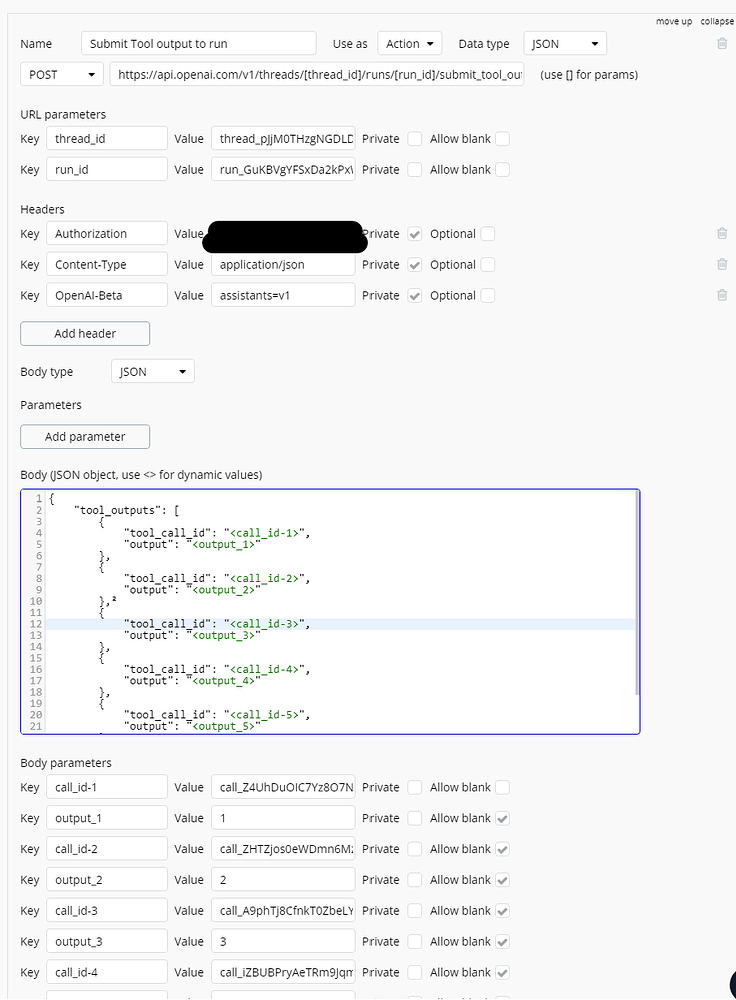The width and height of the screenshot is (736, 1000).
Task: Click the <output_1> placeholder in body JSON
Action: click(223, 544)
